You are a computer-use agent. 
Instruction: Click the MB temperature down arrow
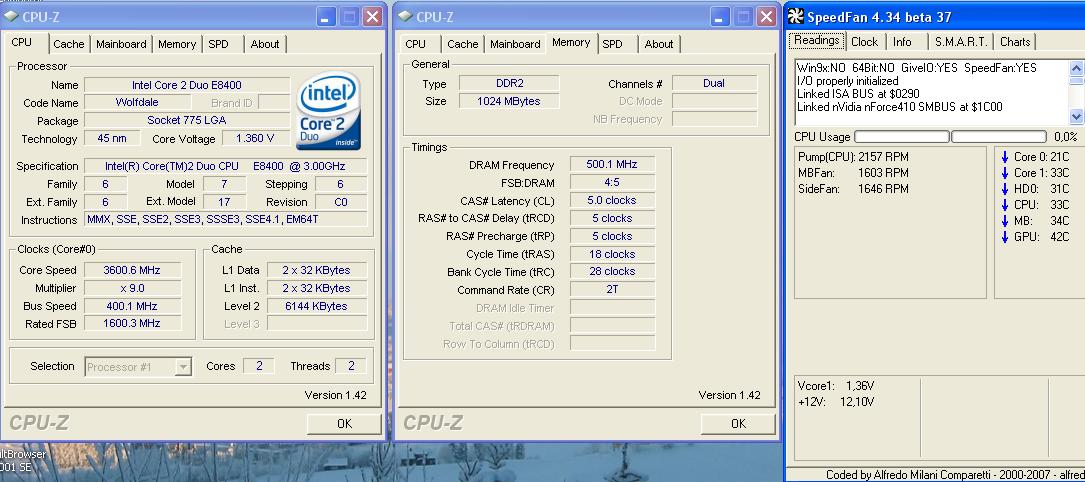pos(1005,221)
